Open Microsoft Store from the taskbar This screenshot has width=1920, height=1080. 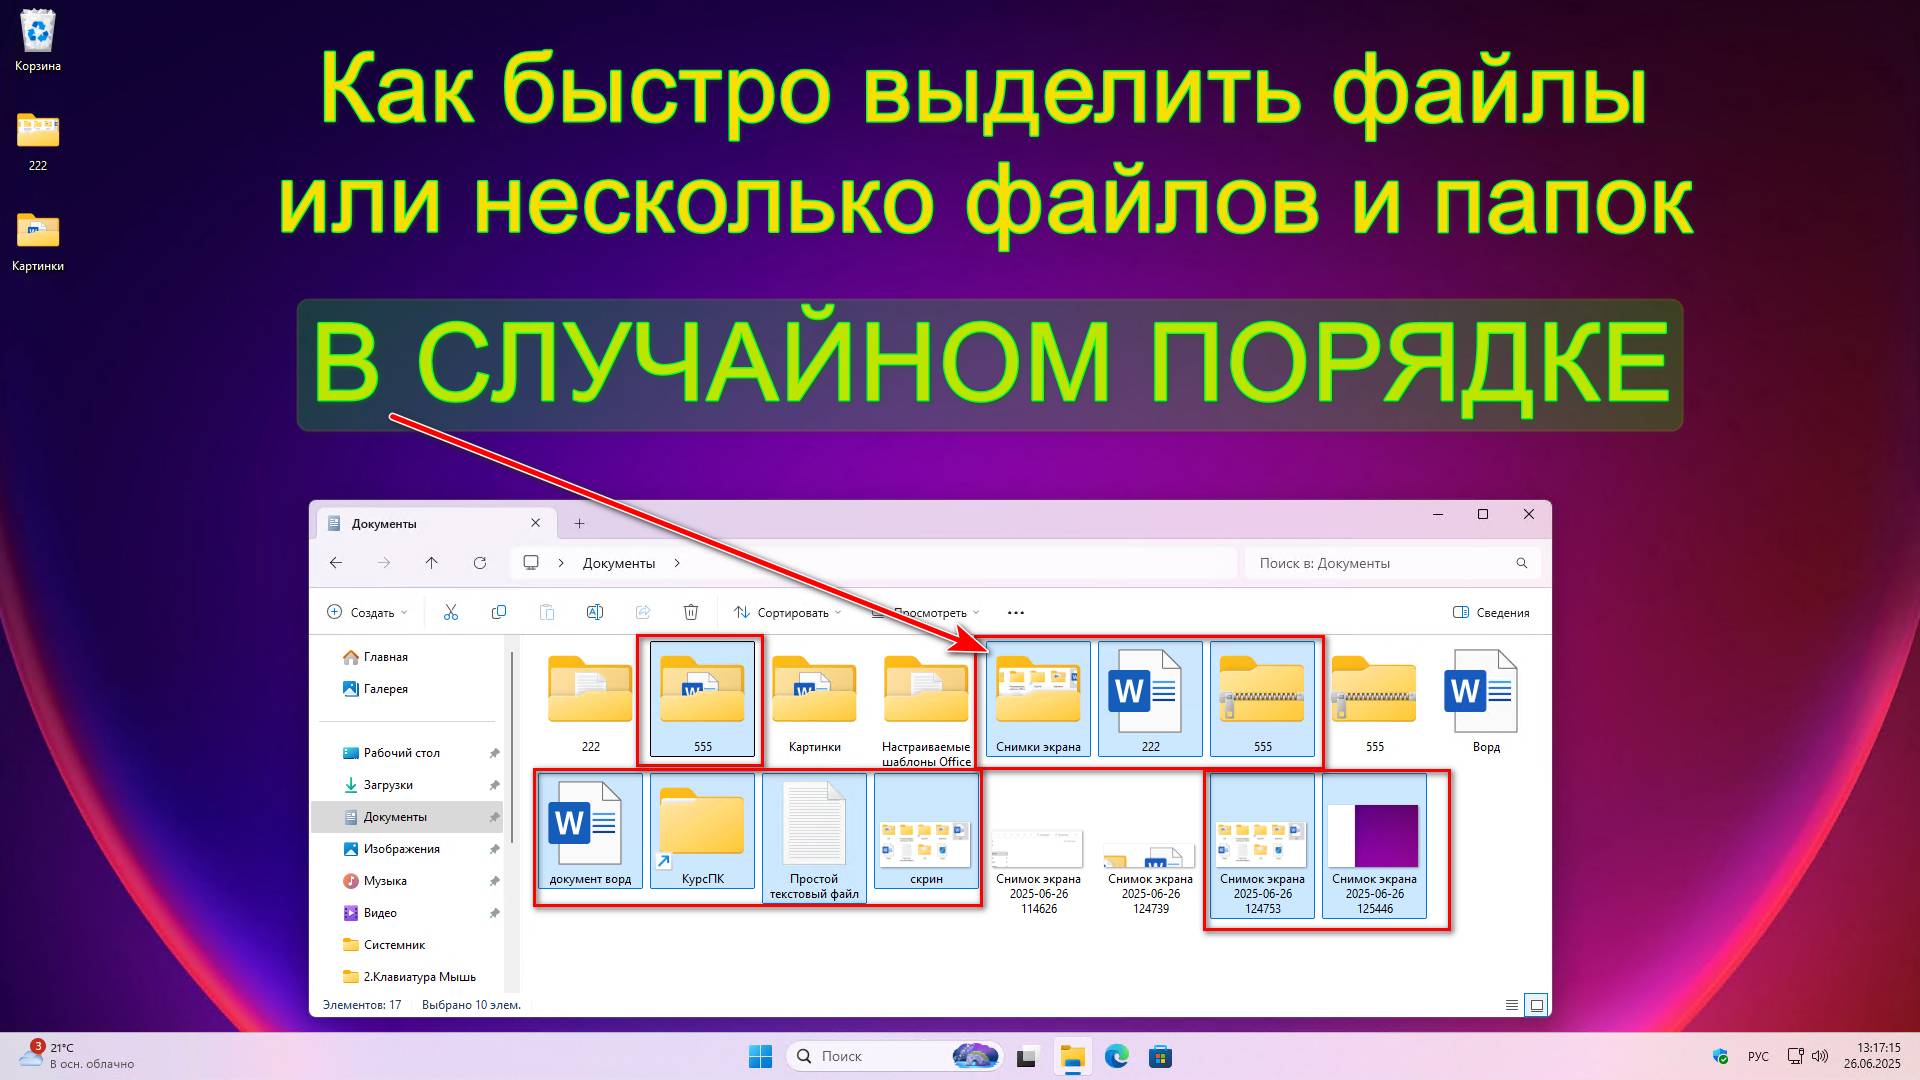click(x=1161, y=1056)
